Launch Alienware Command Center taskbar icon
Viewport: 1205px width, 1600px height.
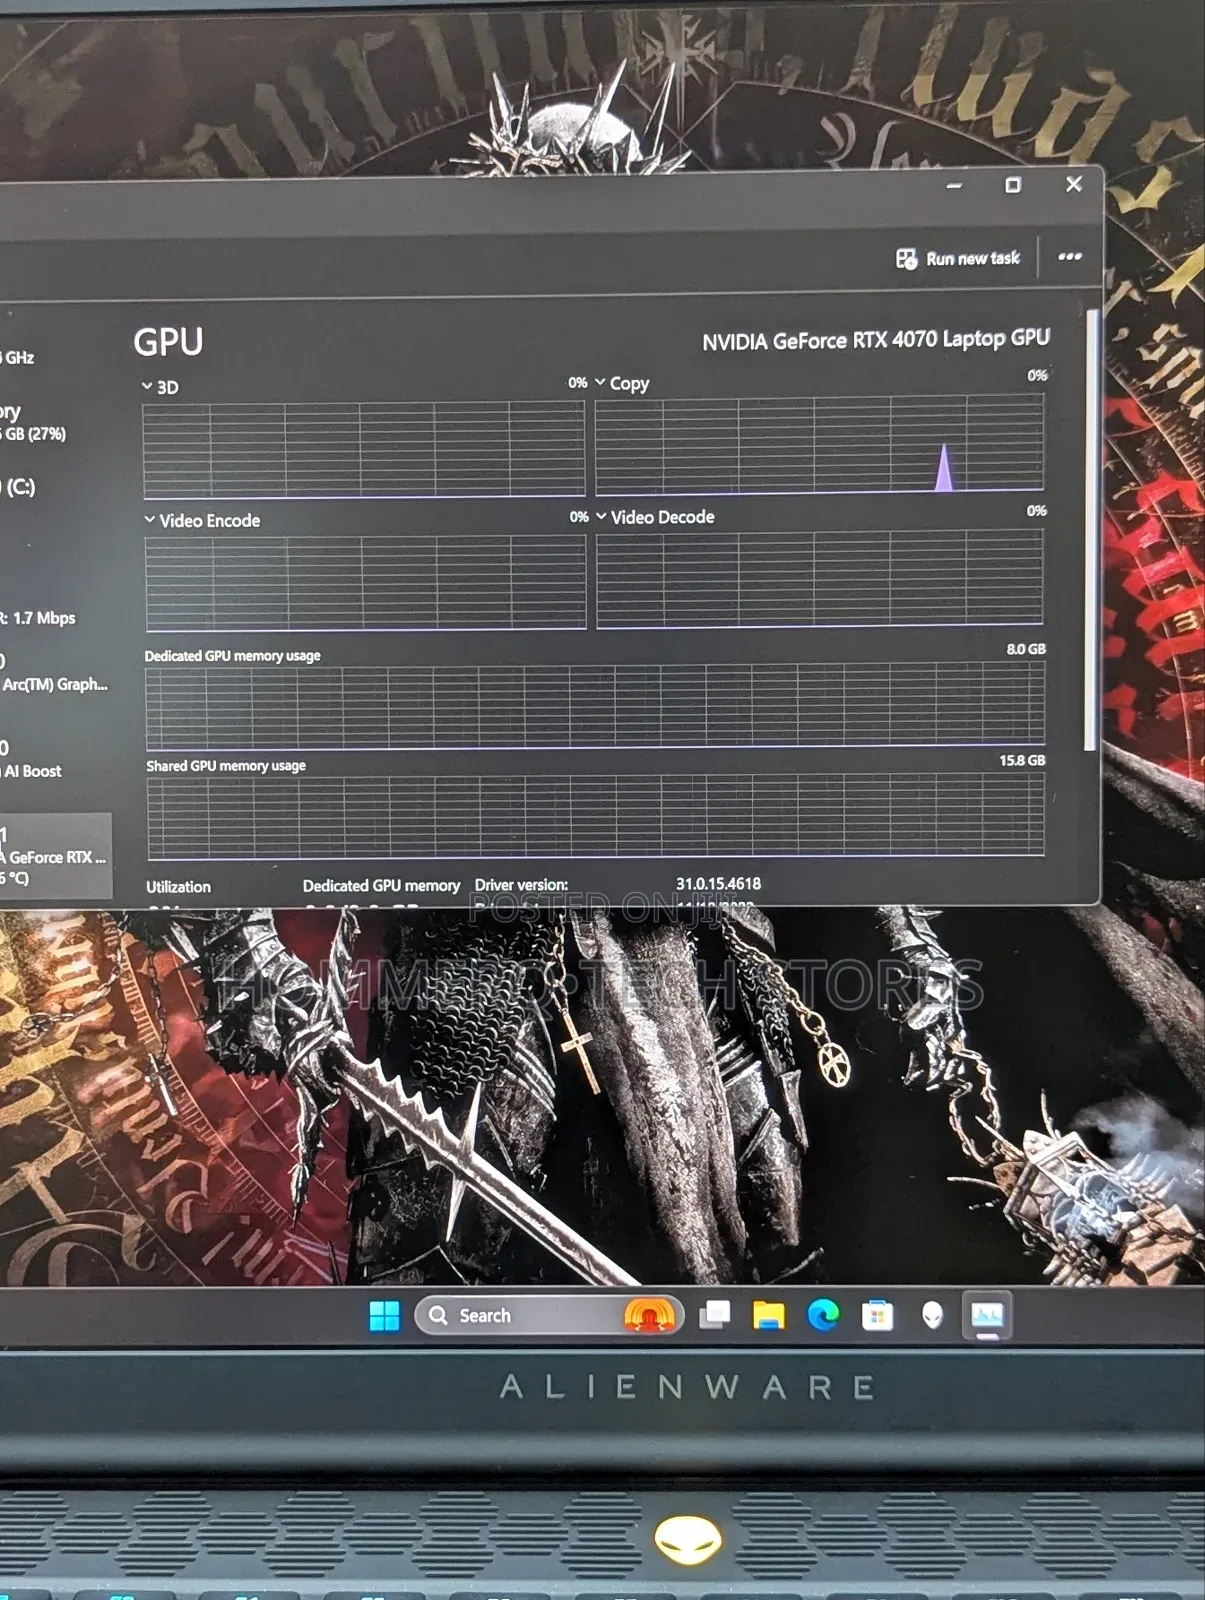tap(932, 1315)
